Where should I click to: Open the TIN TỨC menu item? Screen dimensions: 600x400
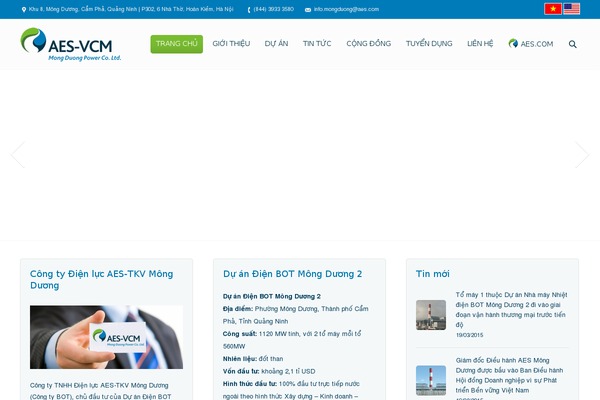coord(317,44)
